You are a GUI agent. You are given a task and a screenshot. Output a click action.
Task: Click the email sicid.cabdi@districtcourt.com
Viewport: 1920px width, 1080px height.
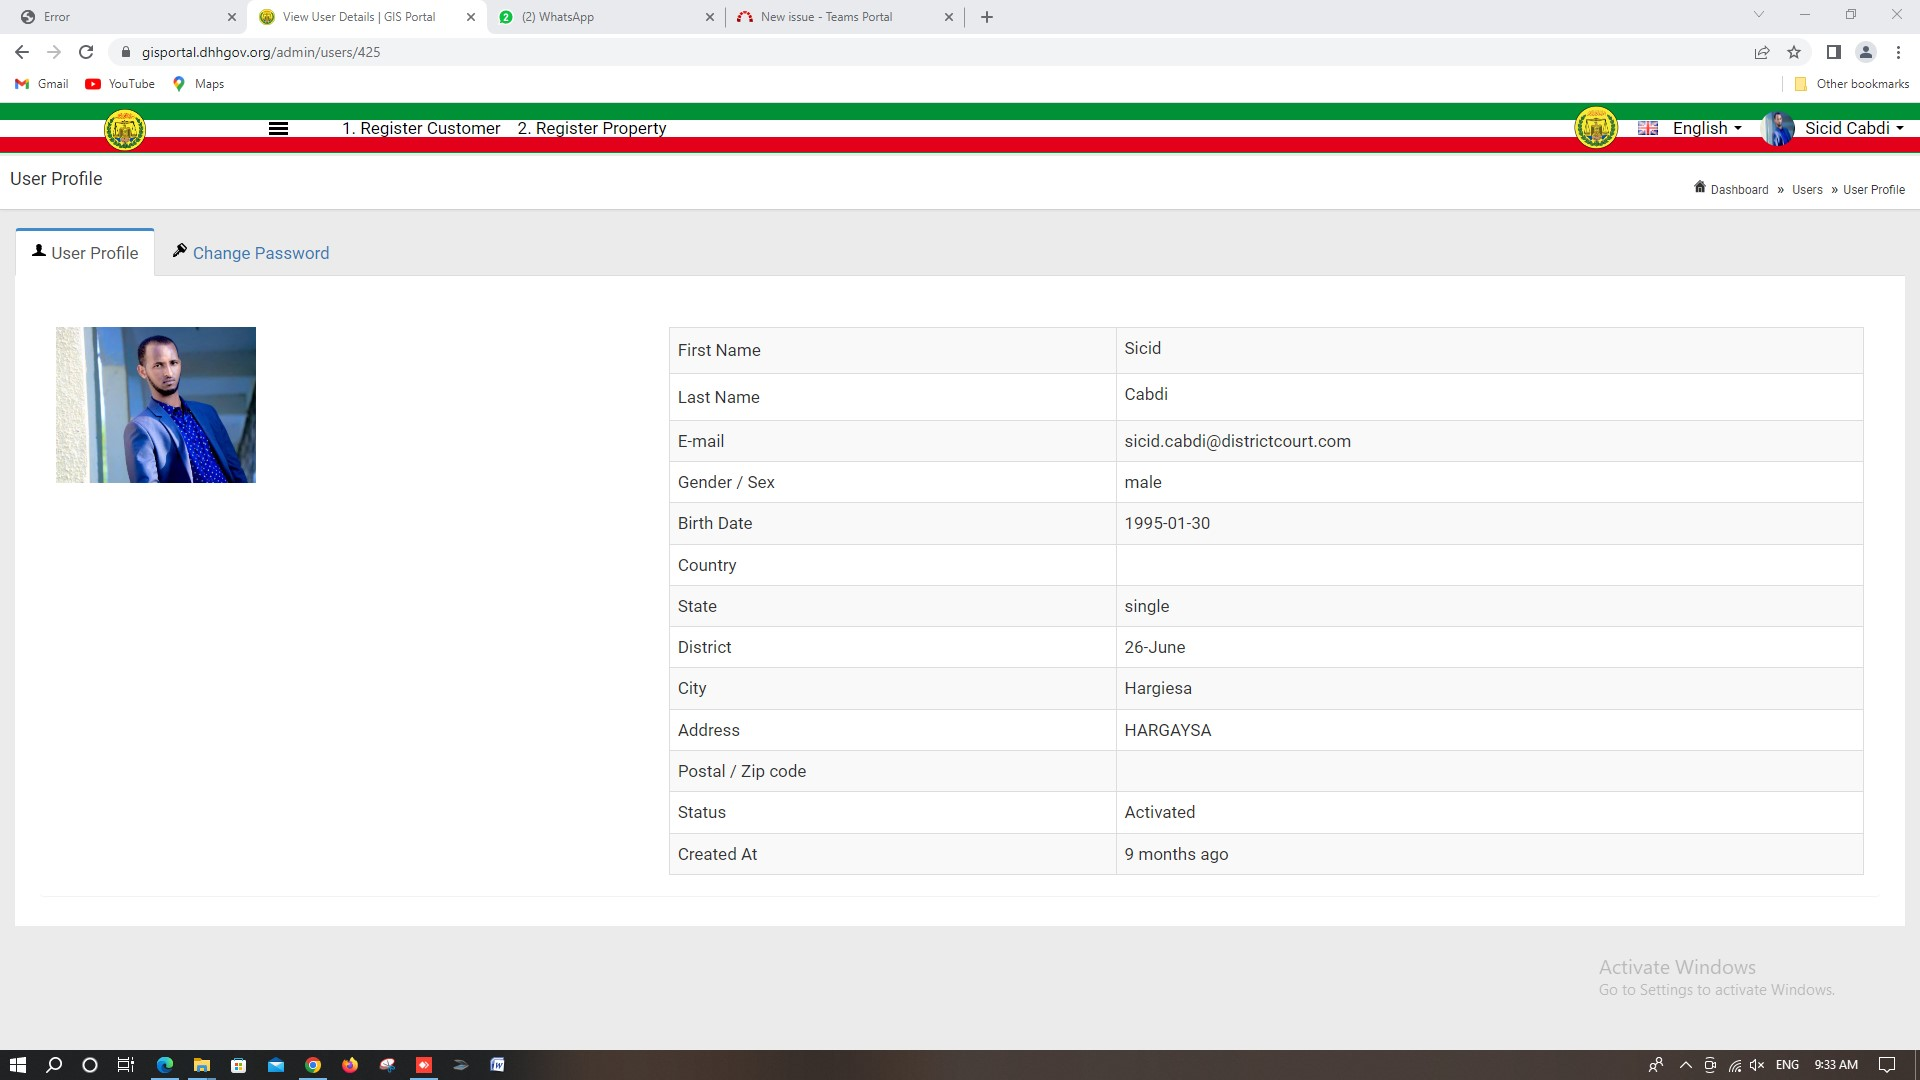click(1237, 441)
